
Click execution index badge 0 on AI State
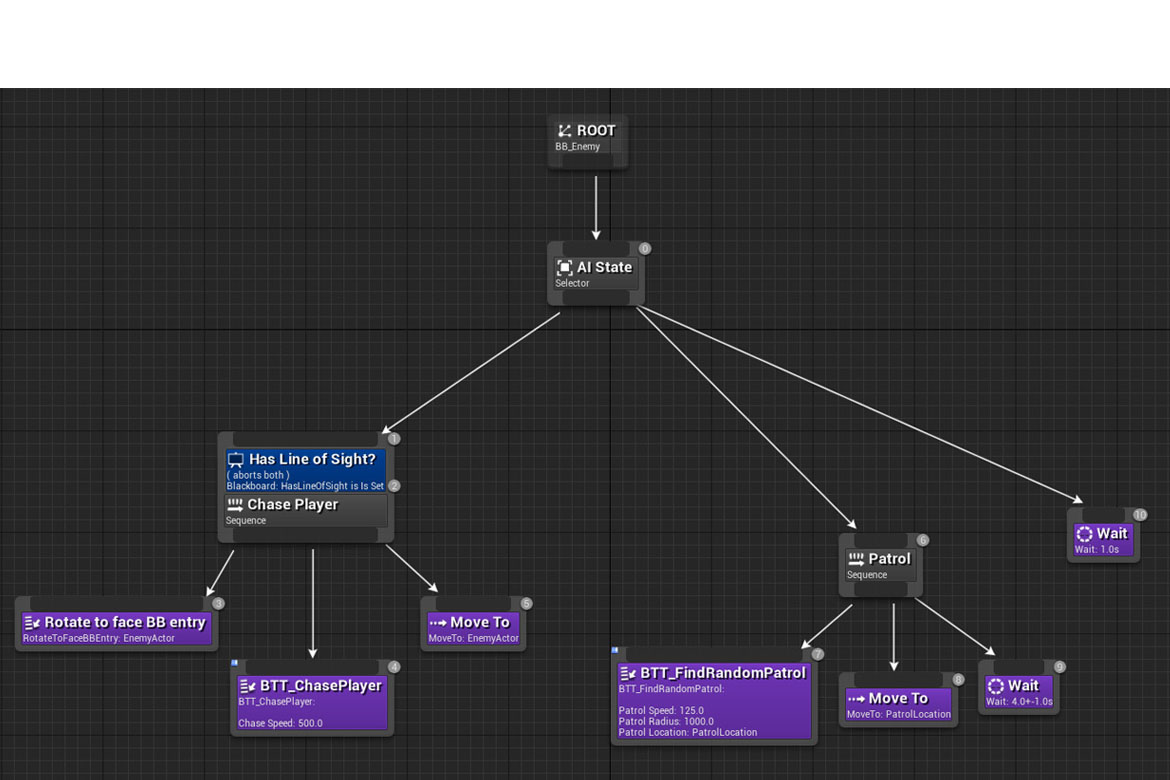[644, 249]
